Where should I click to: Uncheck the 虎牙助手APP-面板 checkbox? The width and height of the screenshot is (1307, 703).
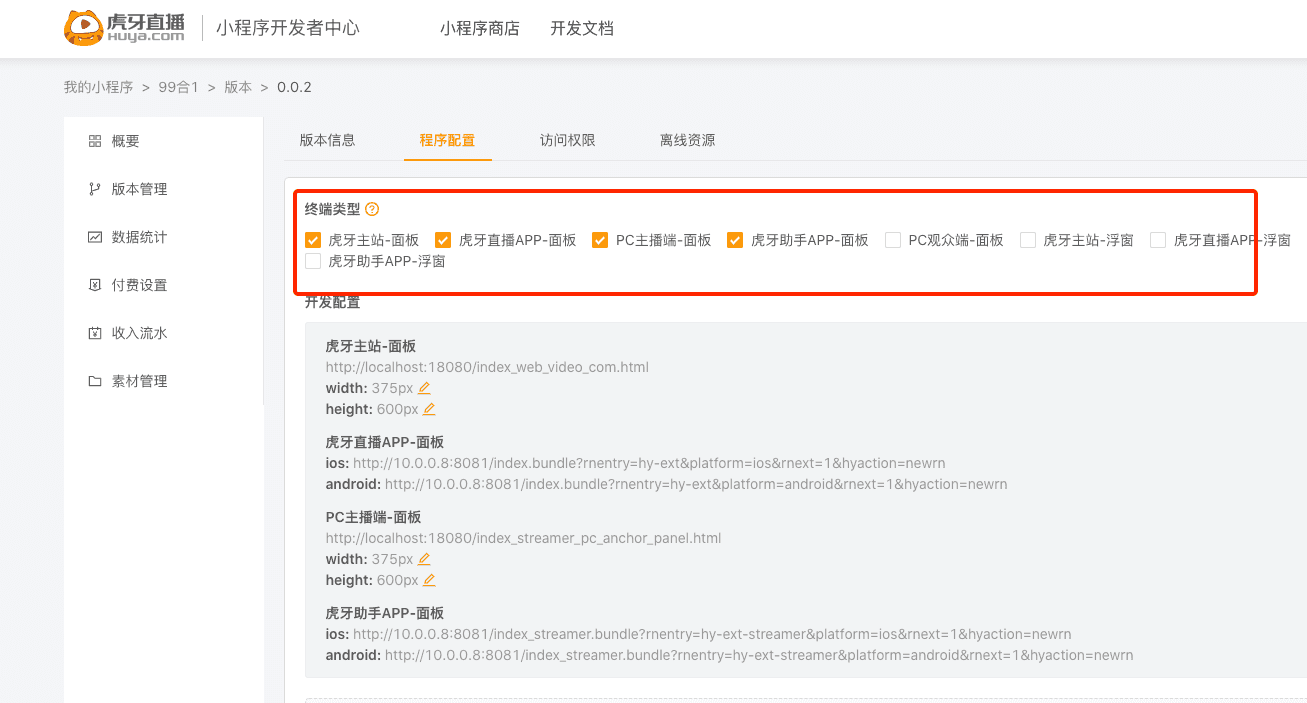point(735,240)
